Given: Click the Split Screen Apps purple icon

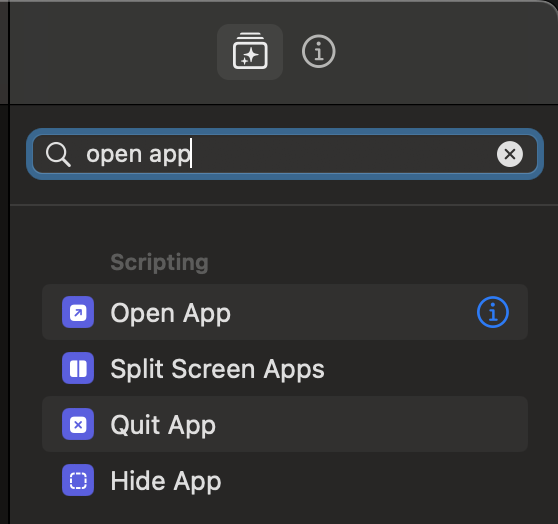Looking at the screenshot, I should click(x=78, y=368).
